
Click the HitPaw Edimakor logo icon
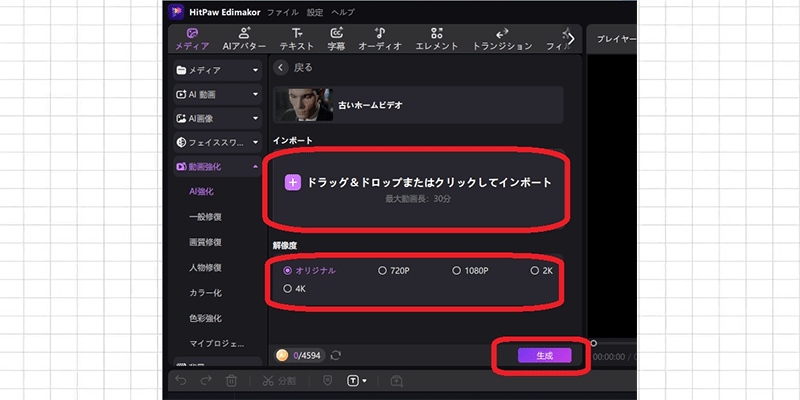177,12
